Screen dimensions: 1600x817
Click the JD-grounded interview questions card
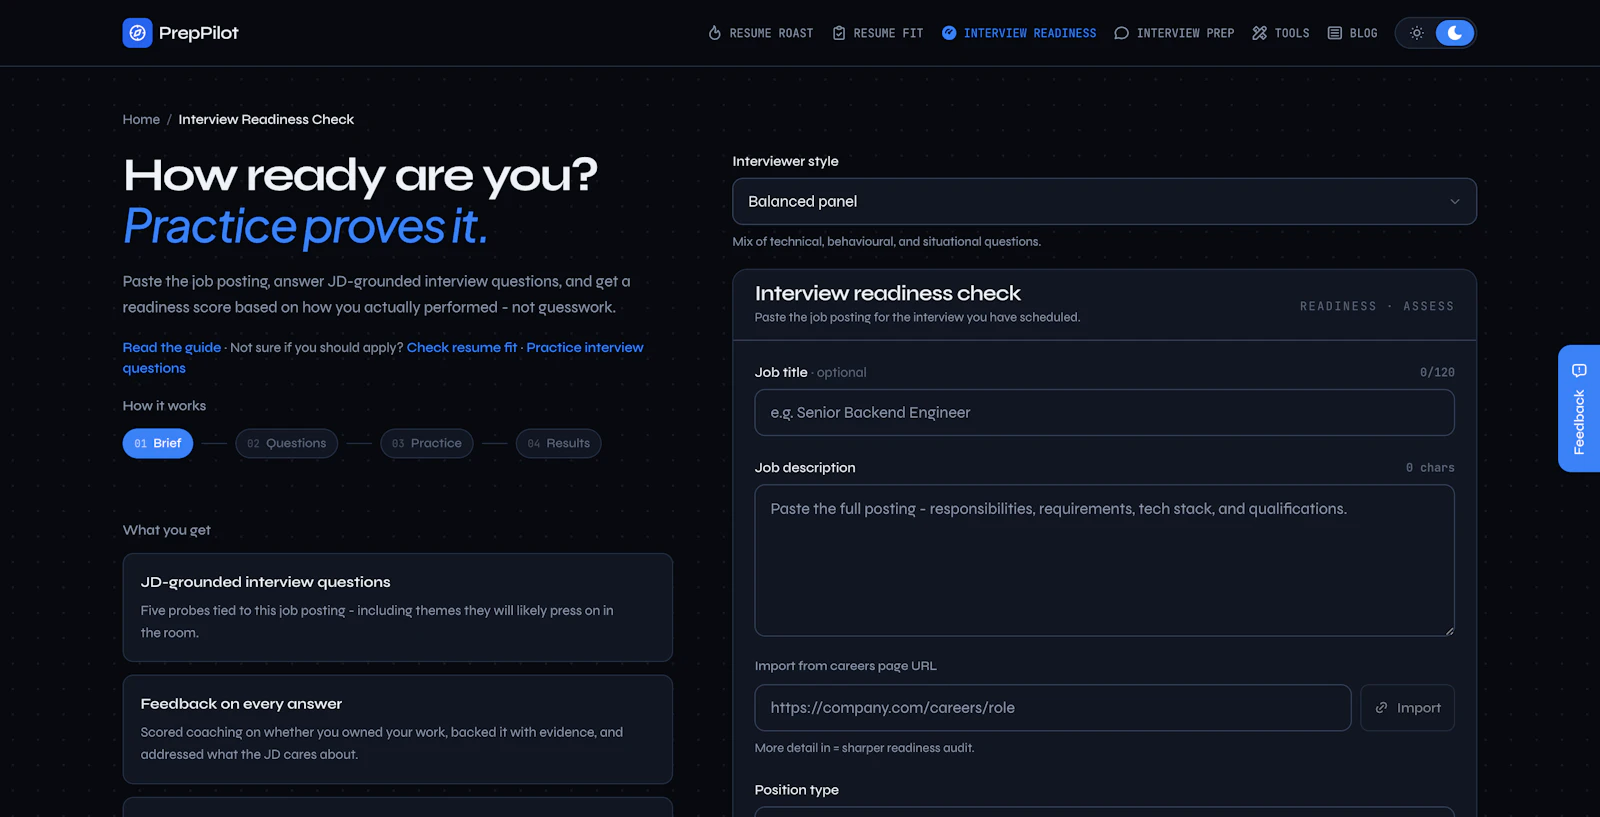[398, 607]
